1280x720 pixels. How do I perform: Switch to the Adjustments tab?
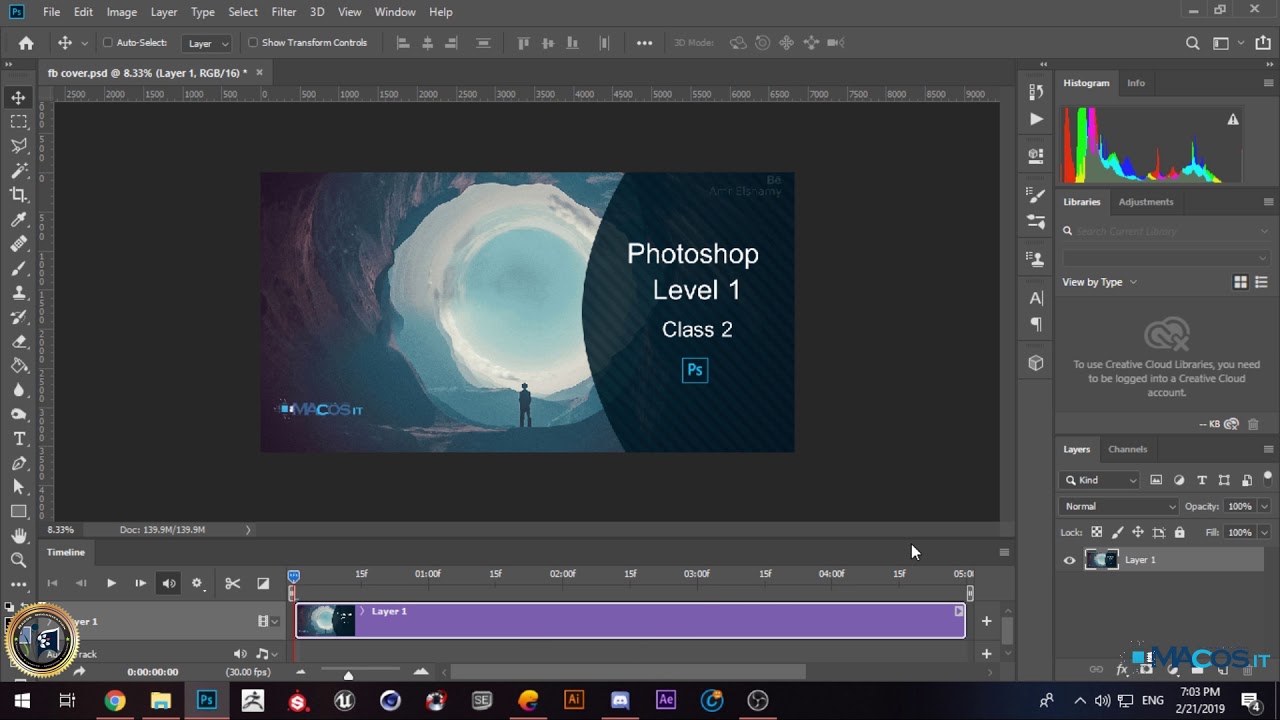1146,202
